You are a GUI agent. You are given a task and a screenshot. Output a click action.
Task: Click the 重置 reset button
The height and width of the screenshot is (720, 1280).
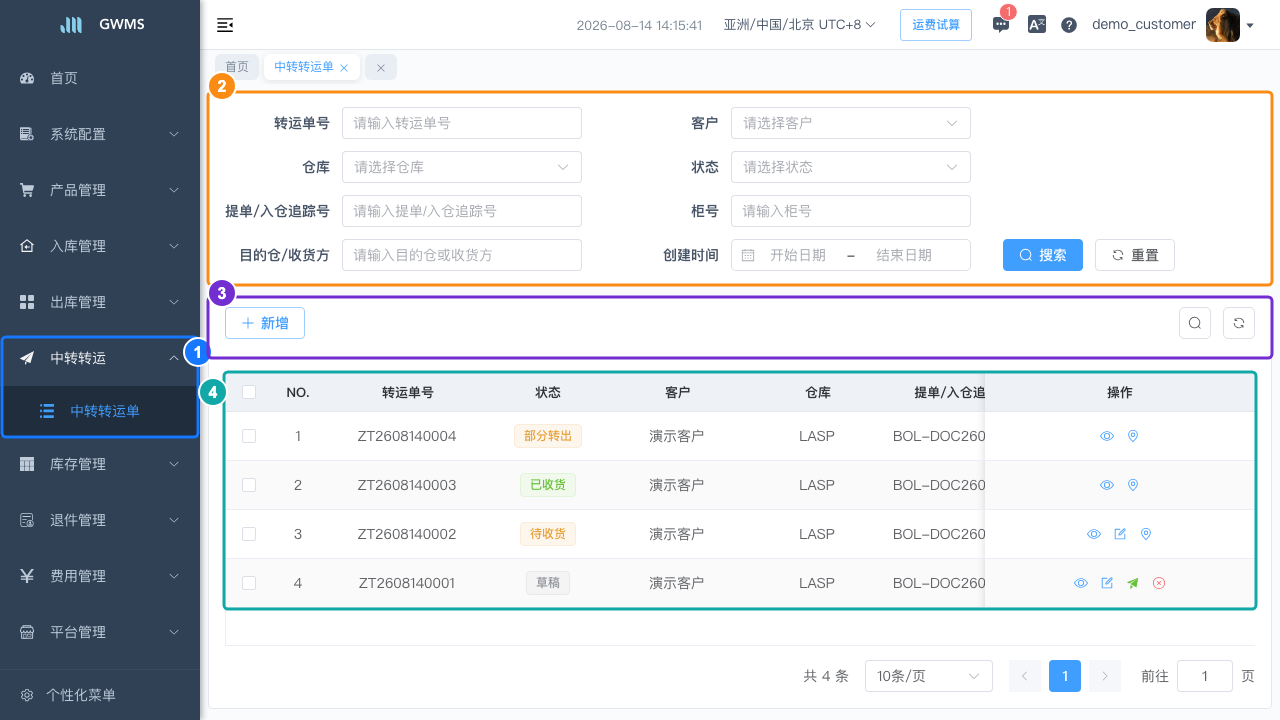click(1135, 255)
